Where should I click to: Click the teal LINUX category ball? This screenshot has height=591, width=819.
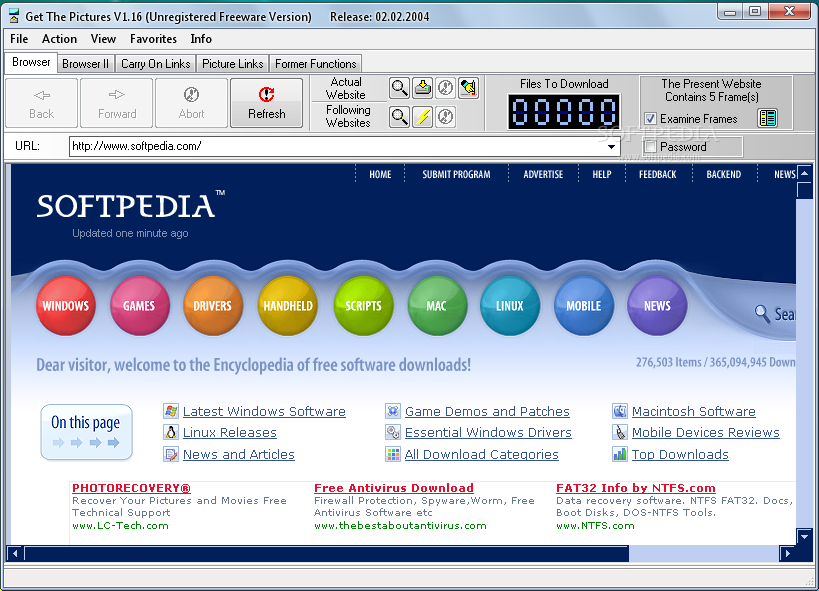(x=510, y=306)
